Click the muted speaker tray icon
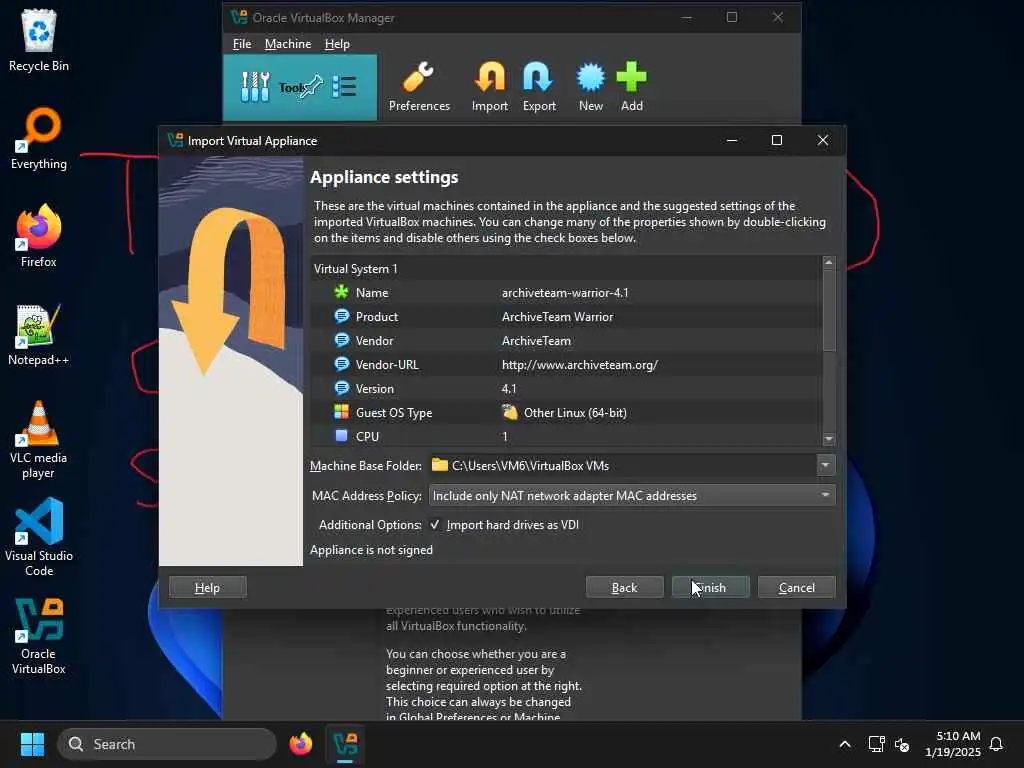The width and height of the screenshot is (1024, 768). [x=902, y=744]
